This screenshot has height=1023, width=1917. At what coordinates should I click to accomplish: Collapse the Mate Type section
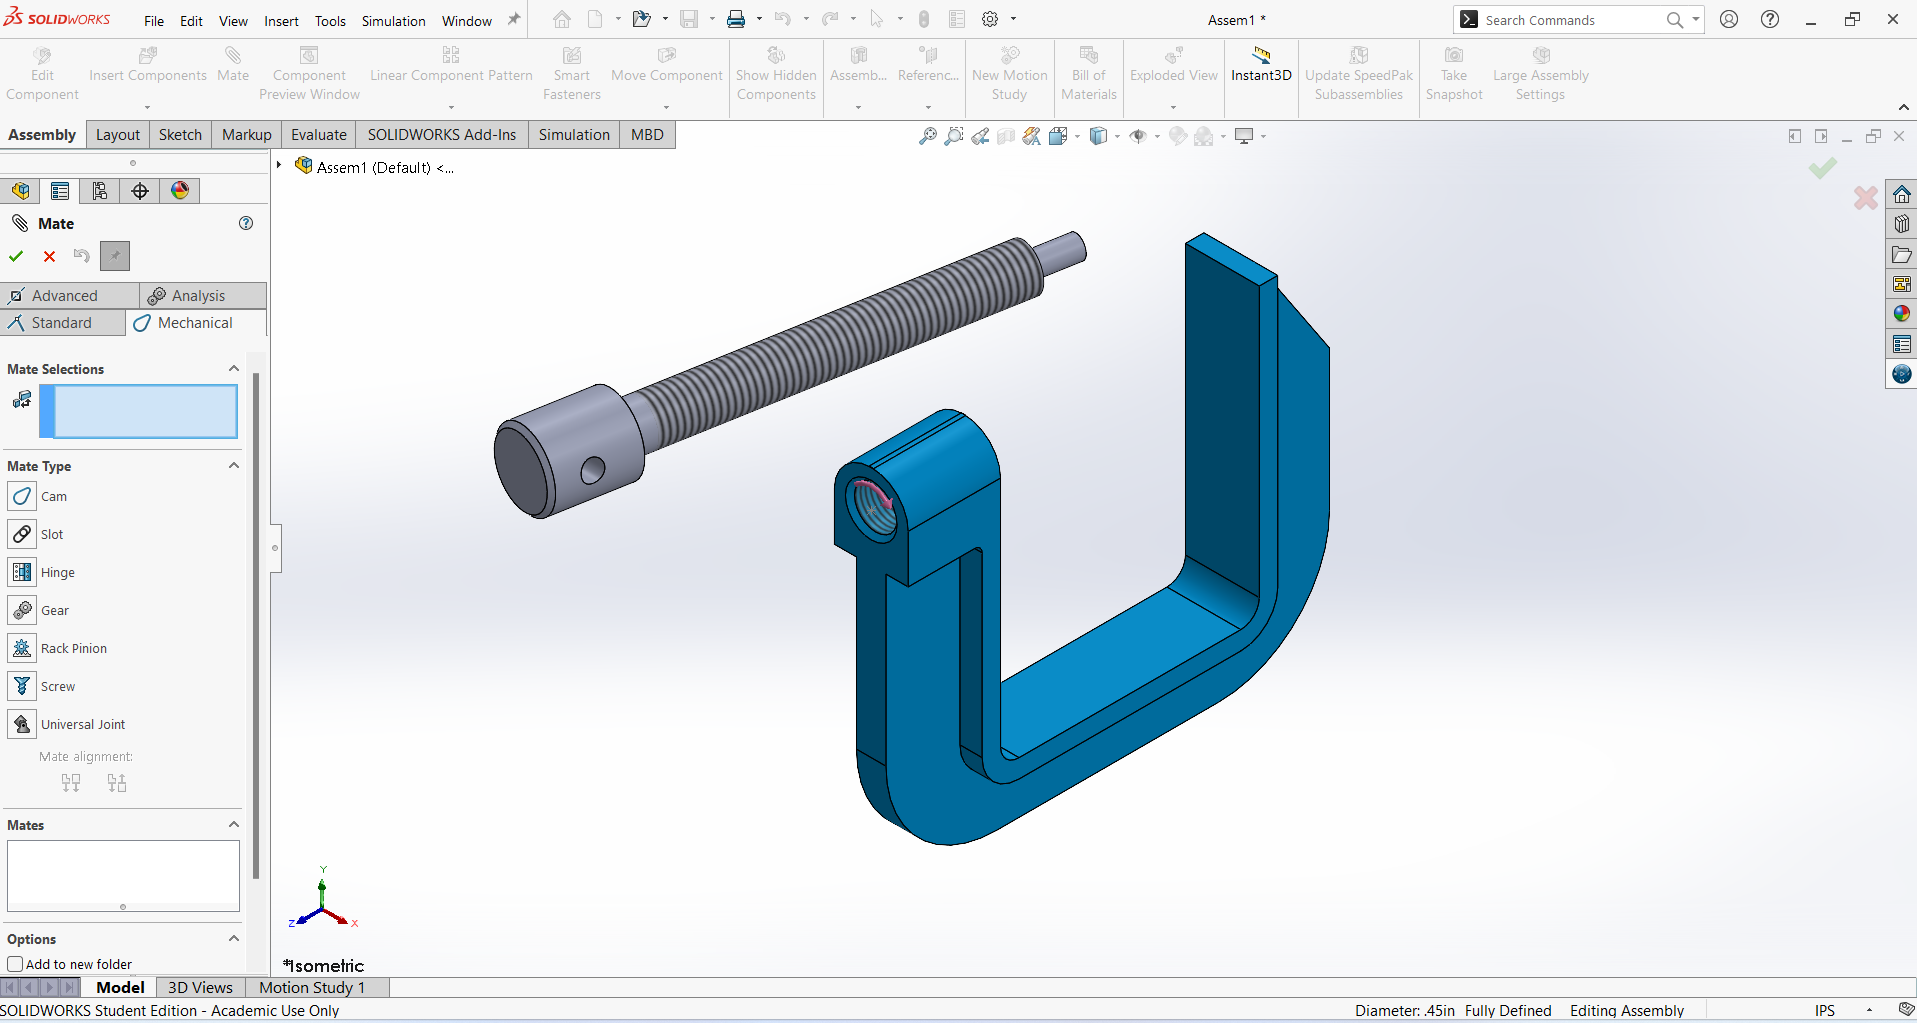[x=234, y=466]
